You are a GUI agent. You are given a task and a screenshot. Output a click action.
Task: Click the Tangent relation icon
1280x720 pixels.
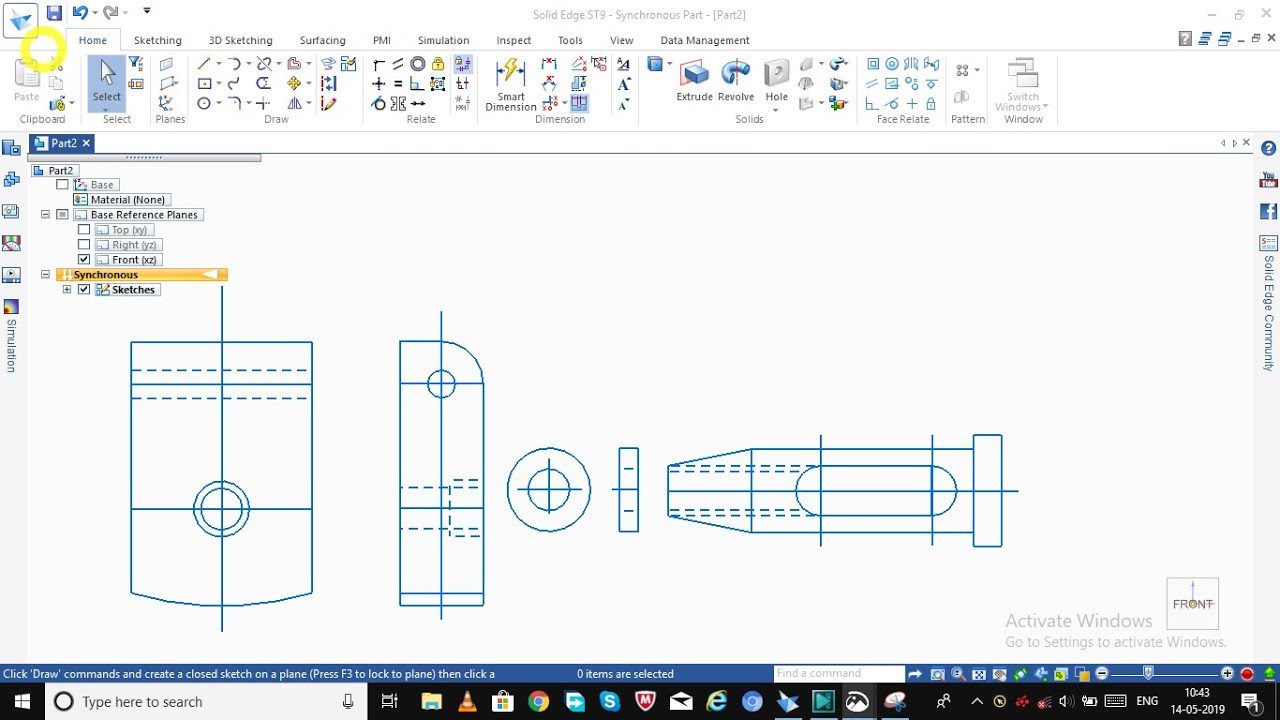click(378, 103)
